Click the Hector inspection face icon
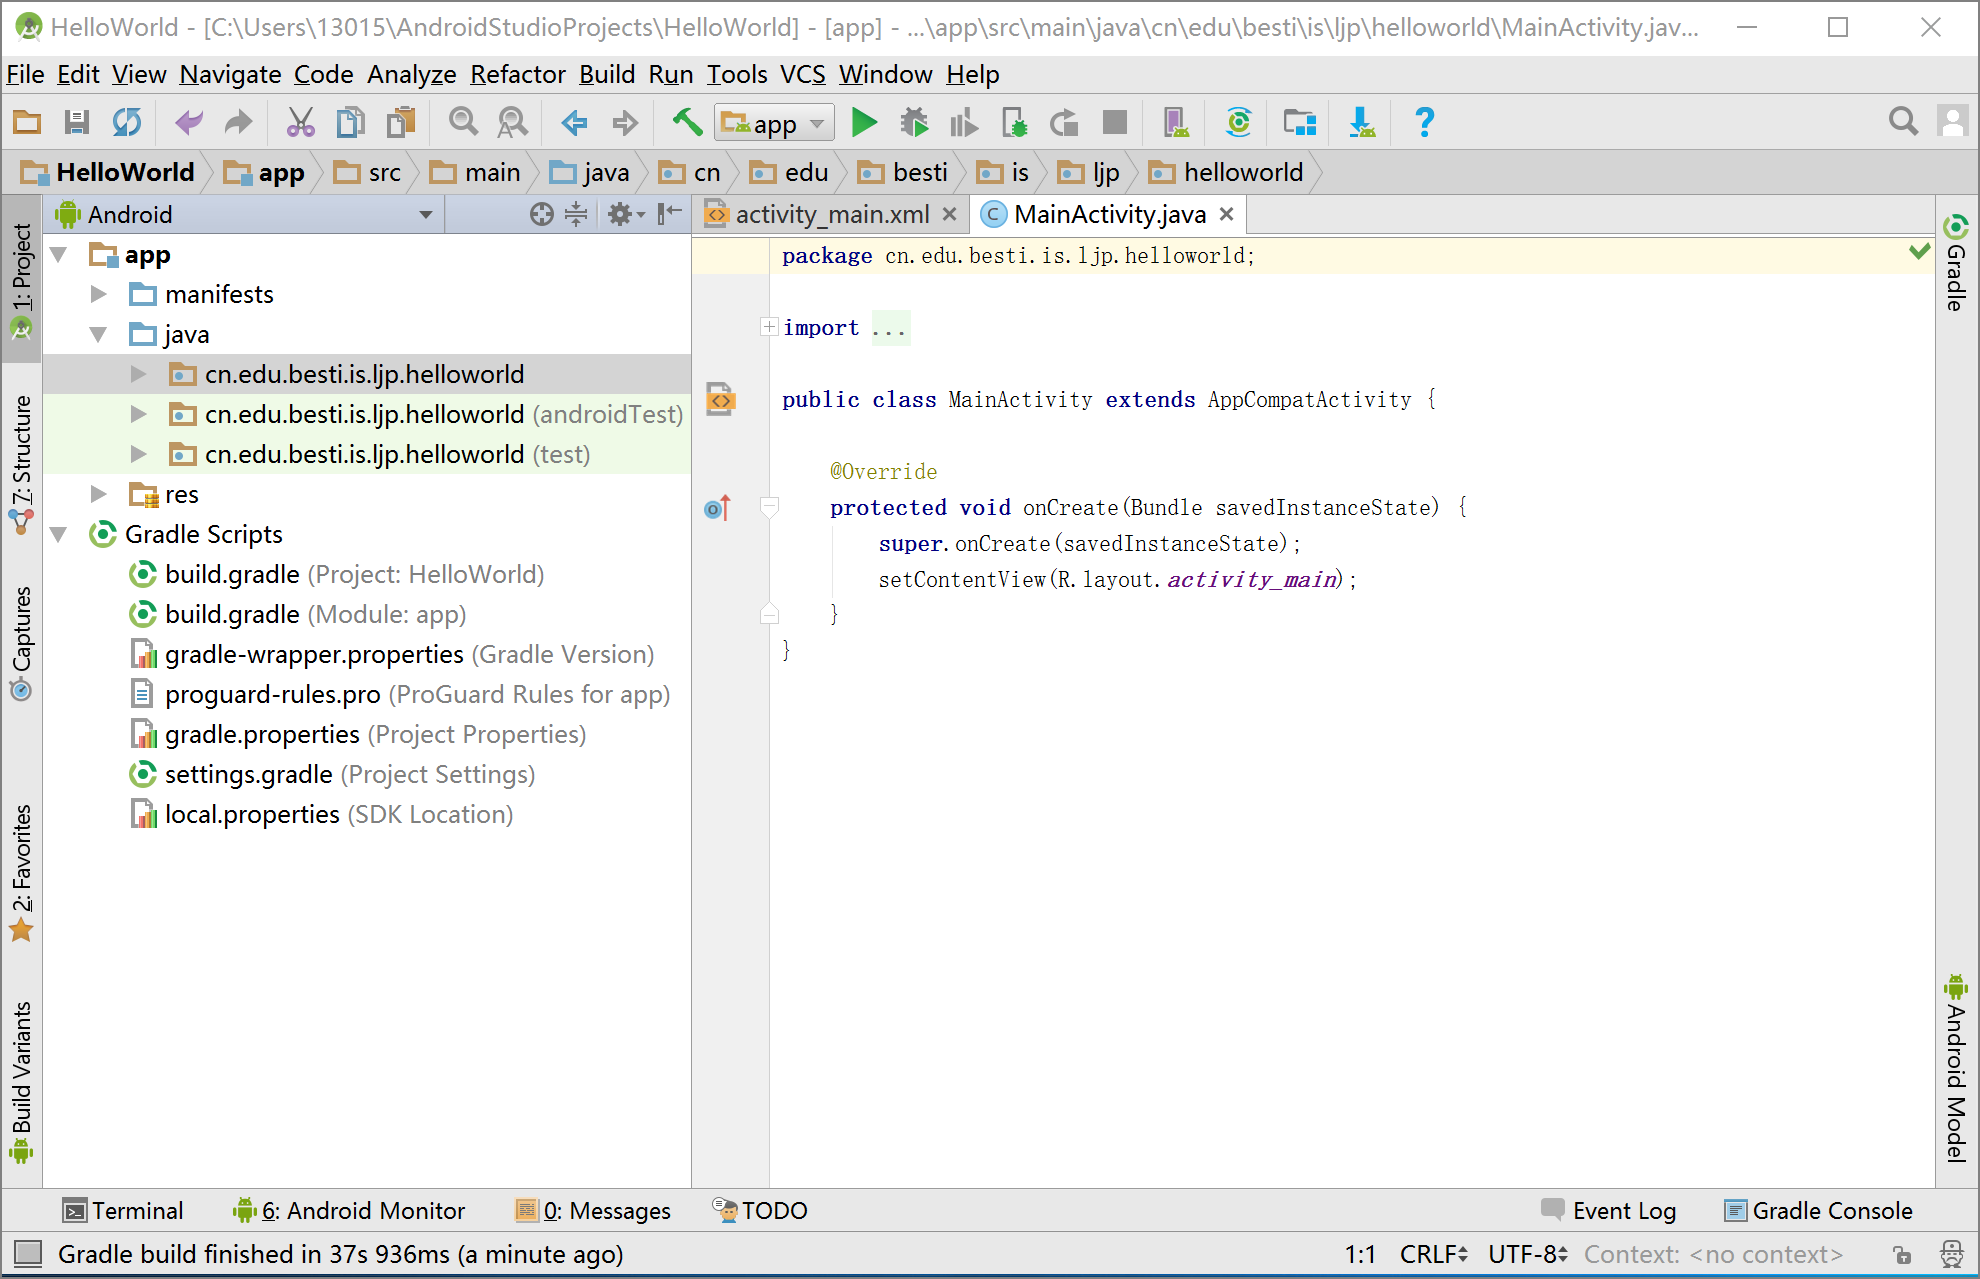 pos(1951,1254)
